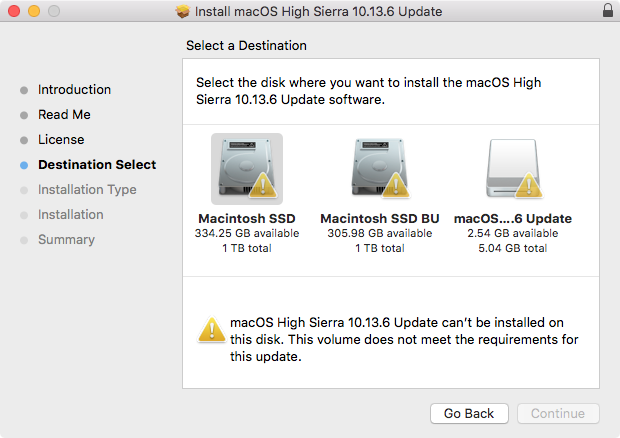This screenshot has height=438, width=620.
Task: Open the Read Me step
Action: pos(64,114)
